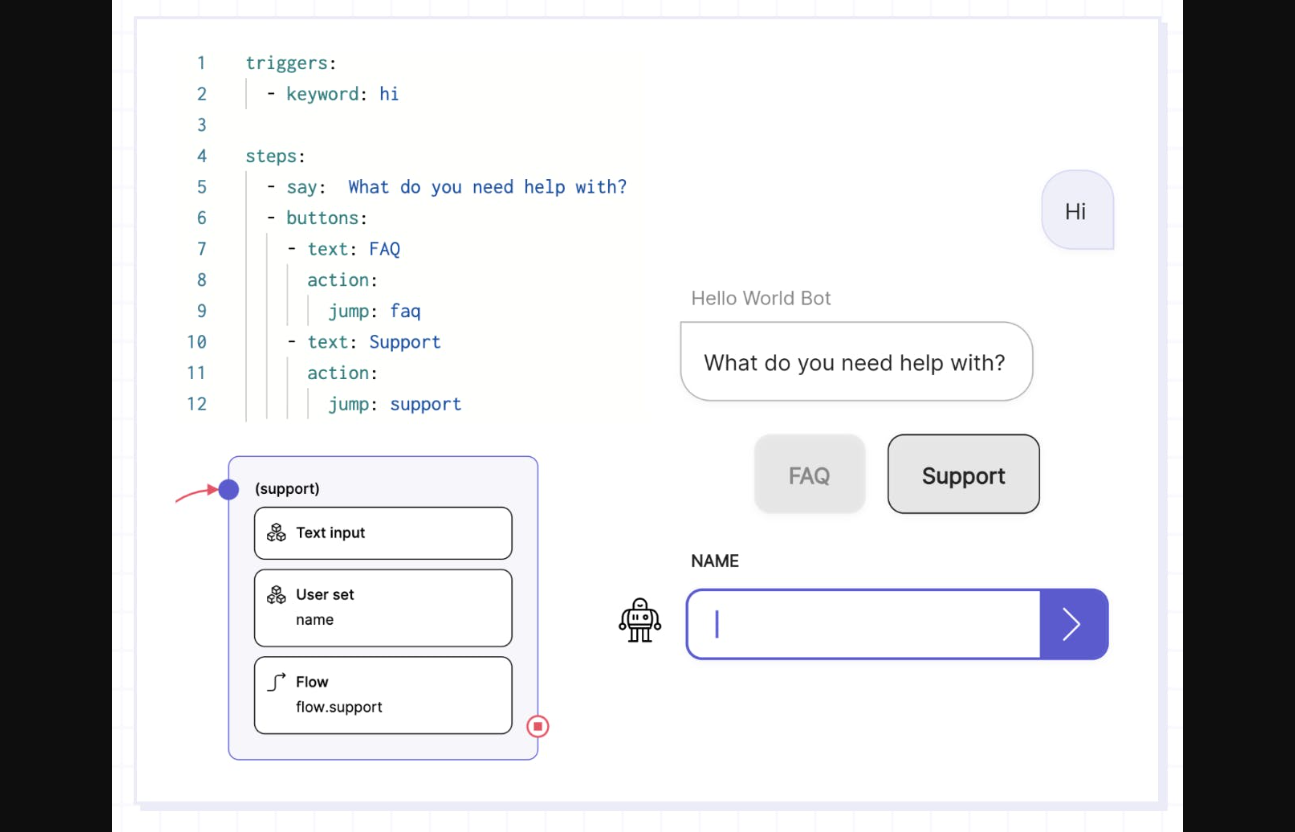Select the blue start node circle
This screenshot has height=832, width=1295.
[x=229, y=489]
